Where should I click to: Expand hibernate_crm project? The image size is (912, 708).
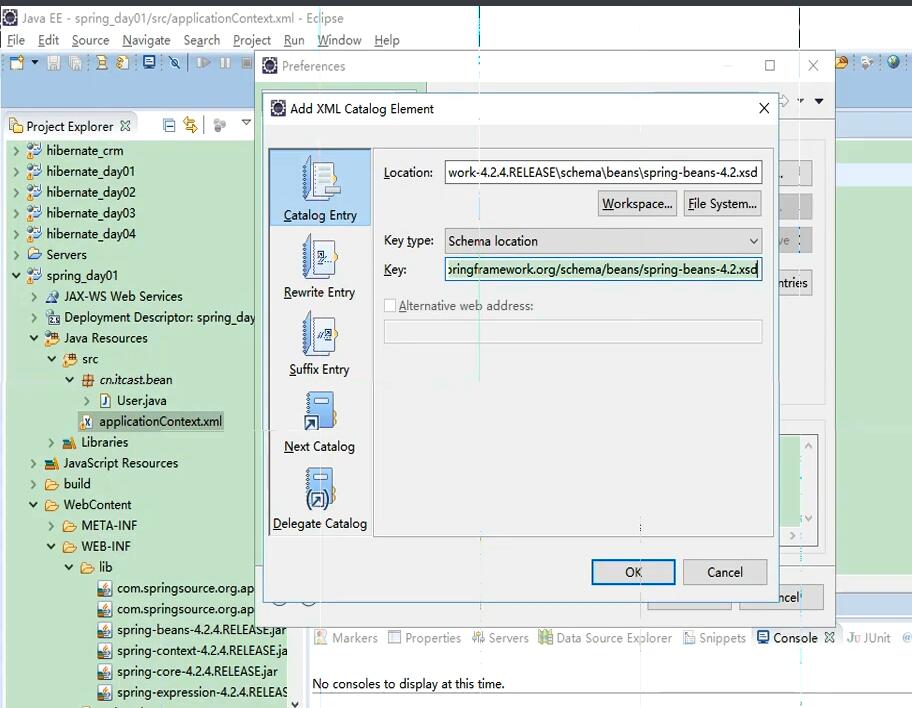click(16, 151)
